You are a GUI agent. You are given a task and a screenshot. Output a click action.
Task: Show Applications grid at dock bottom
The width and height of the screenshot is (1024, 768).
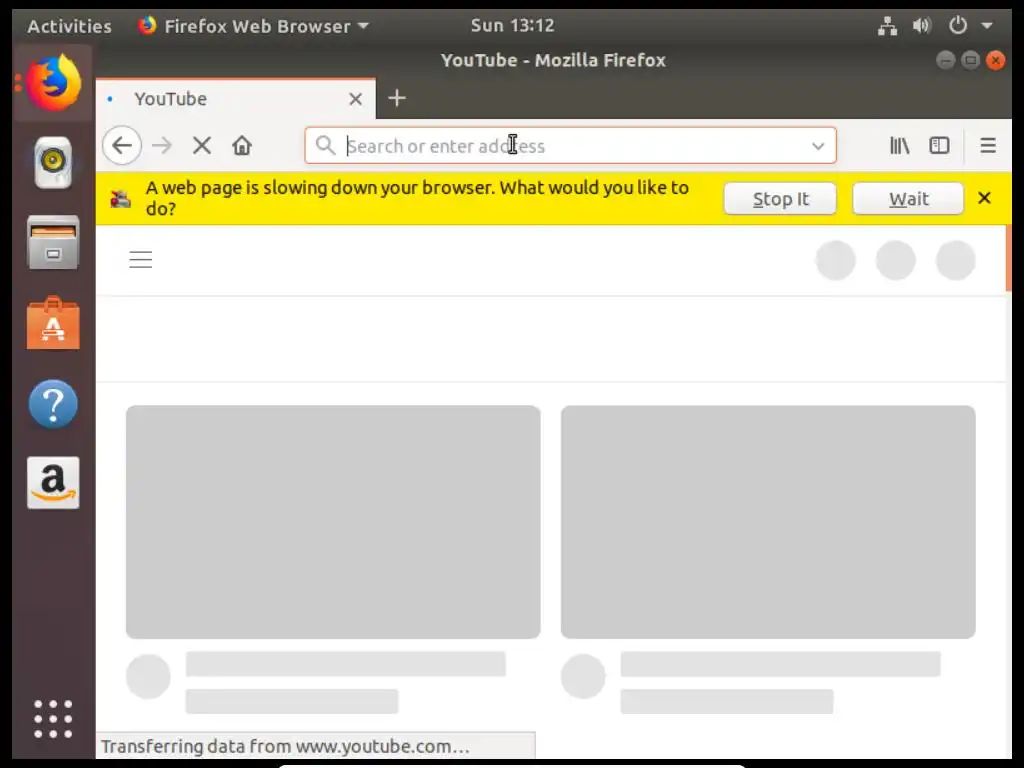54,718
